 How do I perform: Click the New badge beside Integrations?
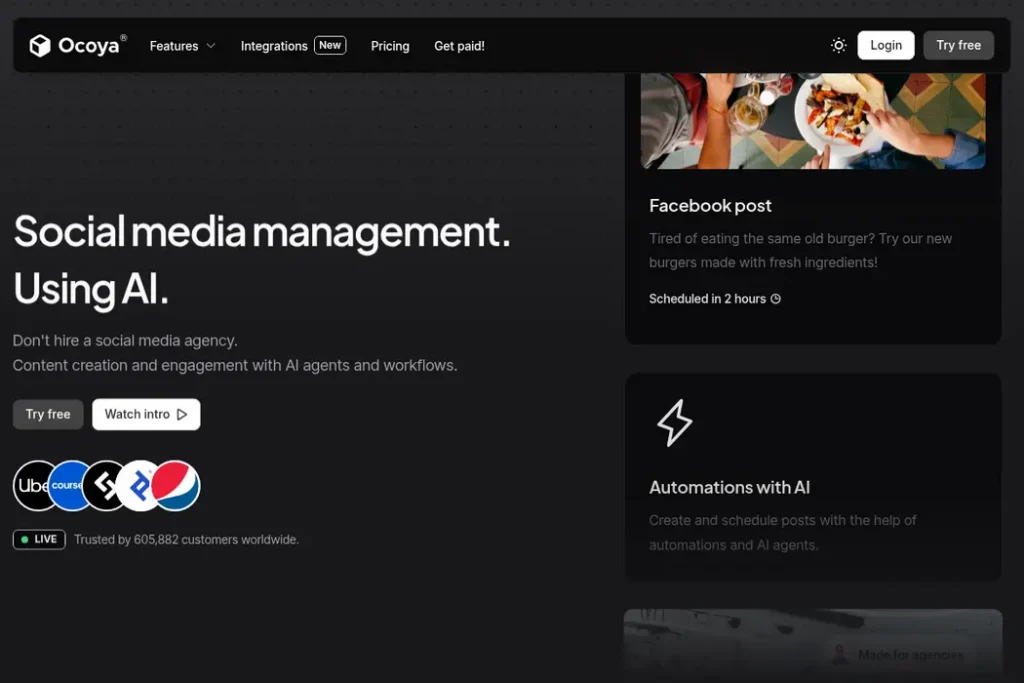[x=330, y=45]
